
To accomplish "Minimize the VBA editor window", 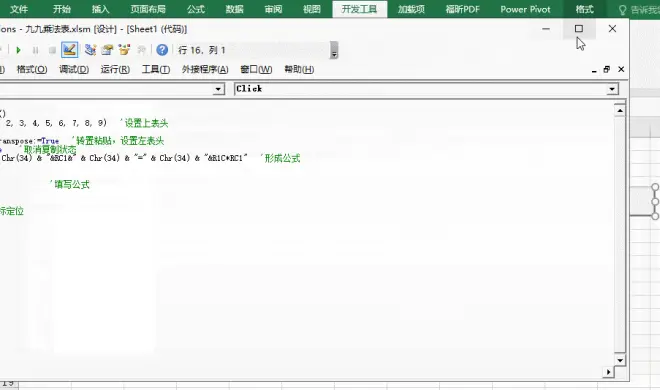I will [x=546, y=29].
